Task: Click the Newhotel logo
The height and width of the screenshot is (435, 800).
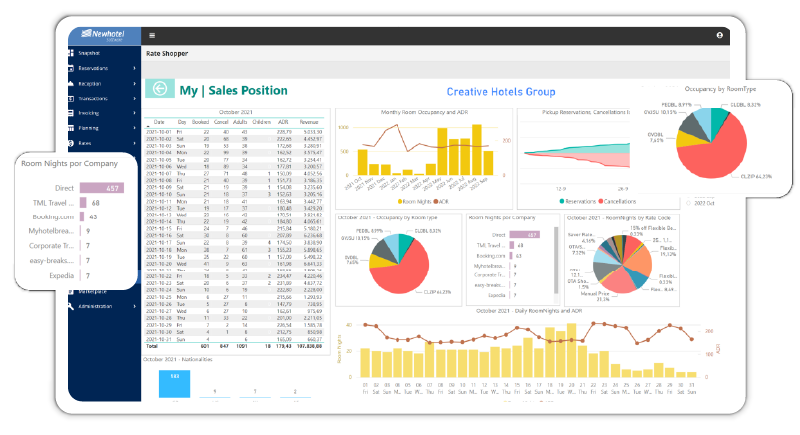Action: (104, 35)
